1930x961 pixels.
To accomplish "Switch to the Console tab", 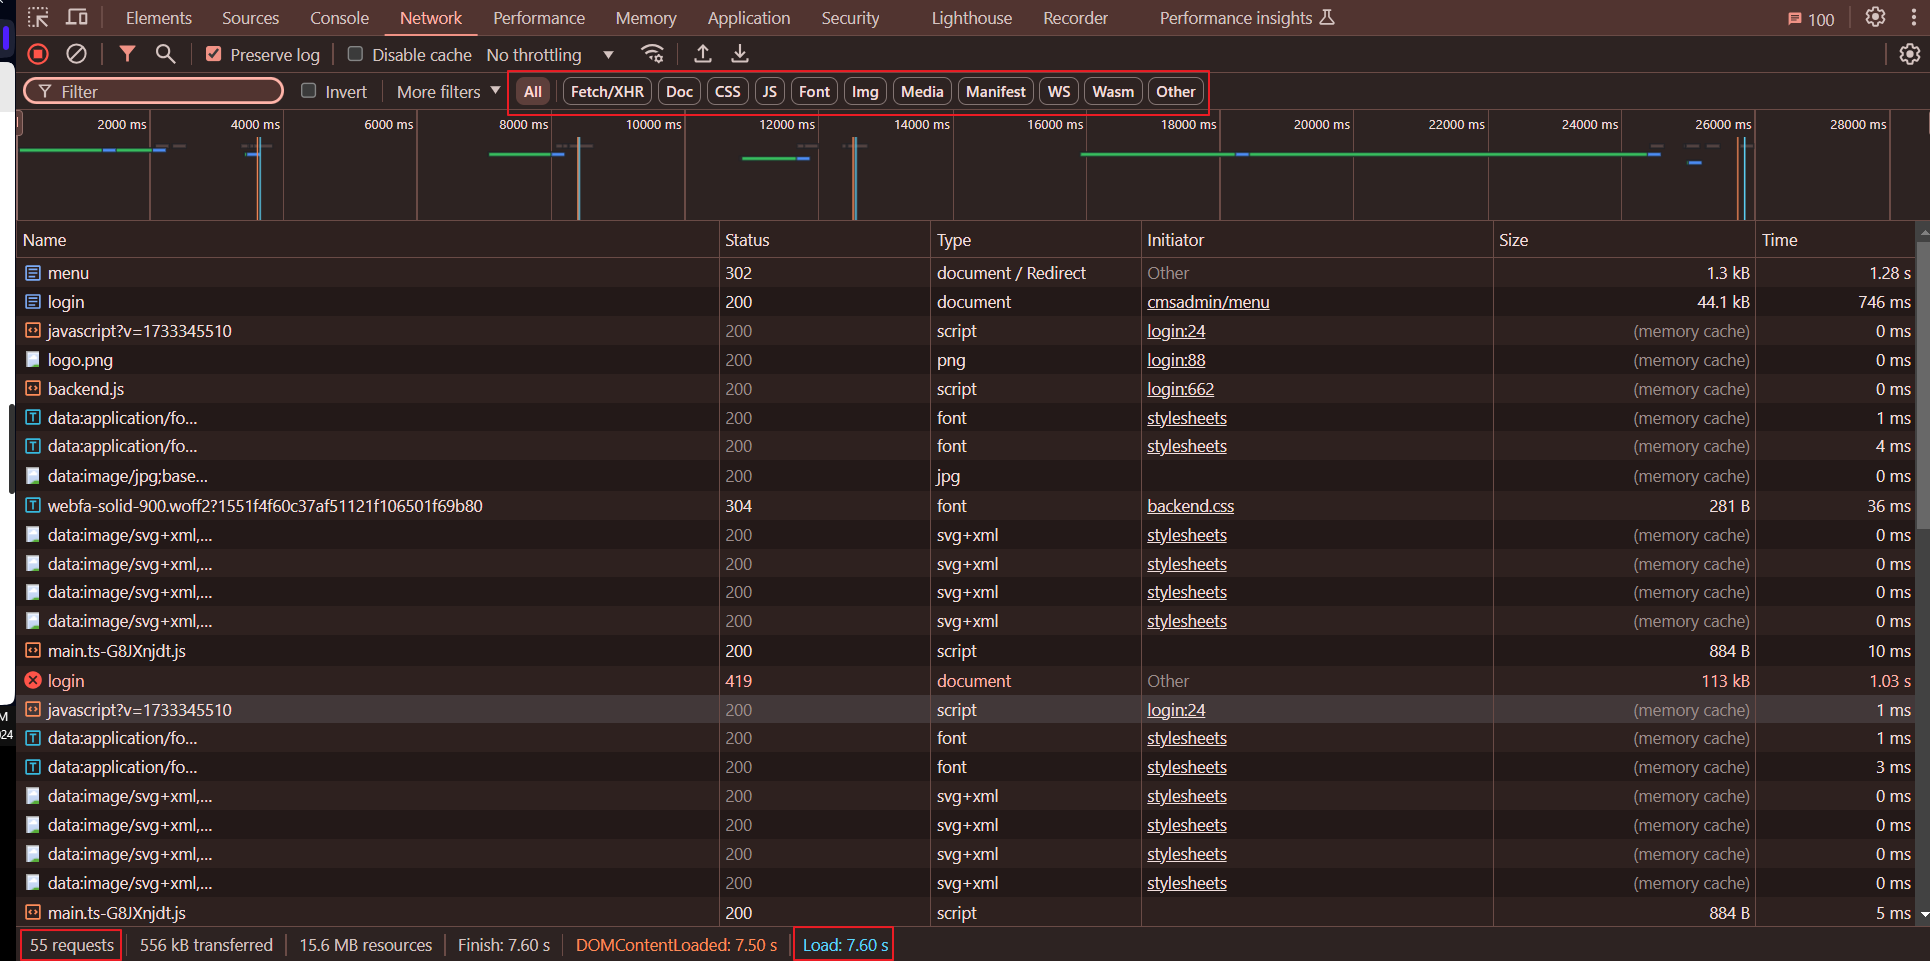I will pos(339,18).
